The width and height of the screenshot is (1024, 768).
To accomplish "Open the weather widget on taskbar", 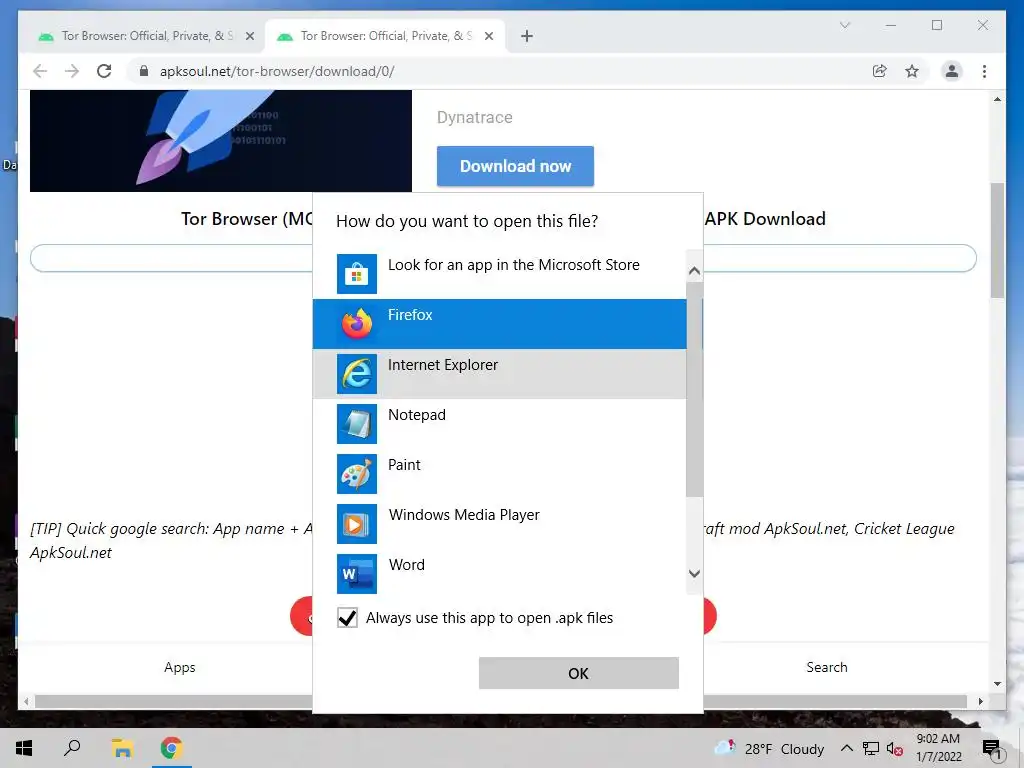I will click(769, 748).
